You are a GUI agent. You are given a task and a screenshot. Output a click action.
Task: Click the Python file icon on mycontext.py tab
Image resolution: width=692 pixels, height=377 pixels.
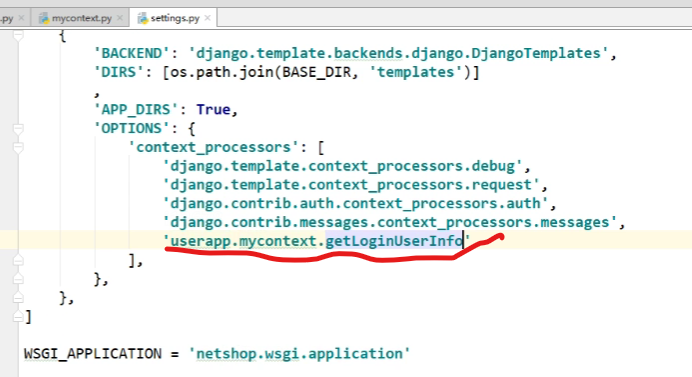pyautogui.click(x=44, y=19)
